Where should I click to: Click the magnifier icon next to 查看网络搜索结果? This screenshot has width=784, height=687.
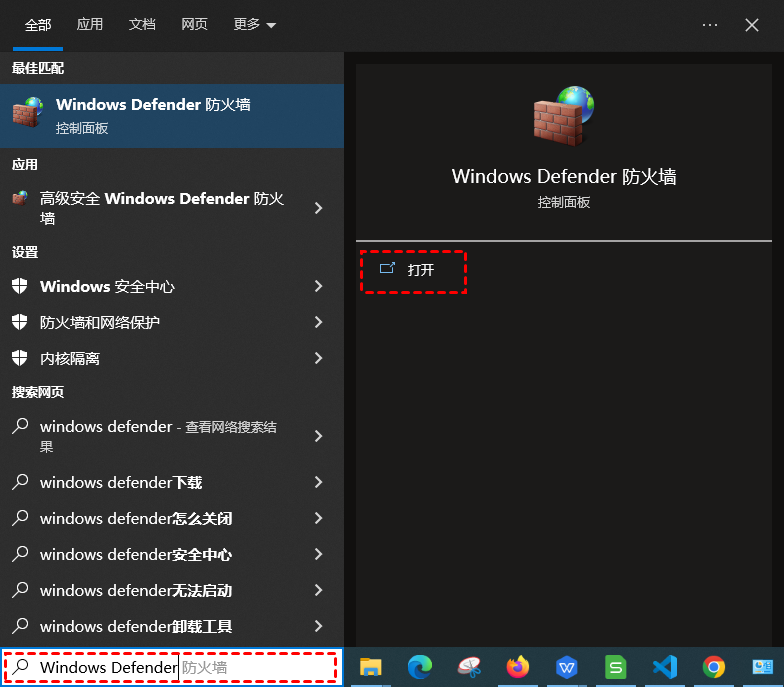tap(20, 426)
